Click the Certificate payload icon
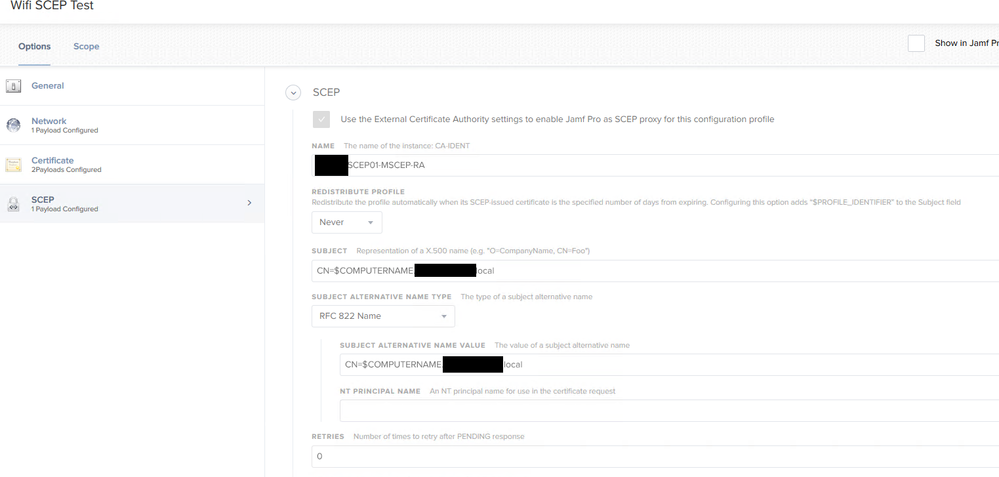 (13, 165)
